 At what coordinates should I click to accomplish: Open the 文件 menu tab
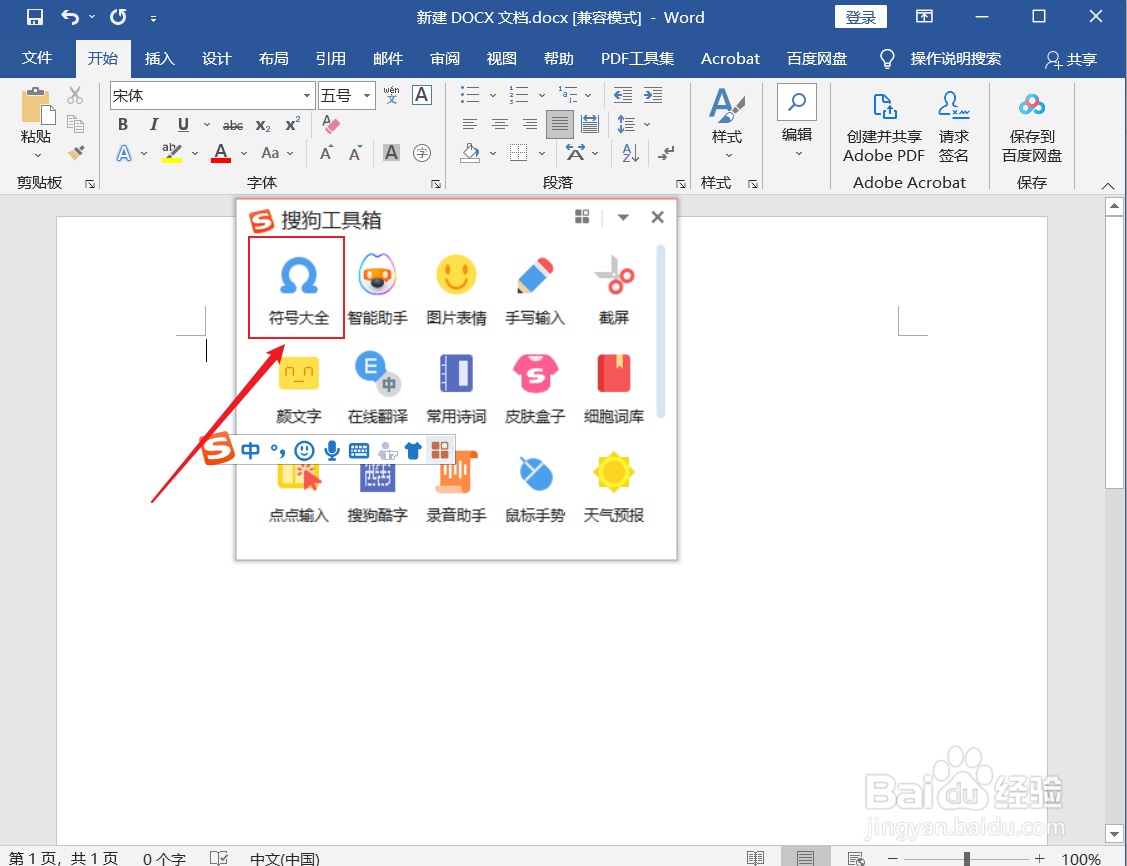pos(37,58)
